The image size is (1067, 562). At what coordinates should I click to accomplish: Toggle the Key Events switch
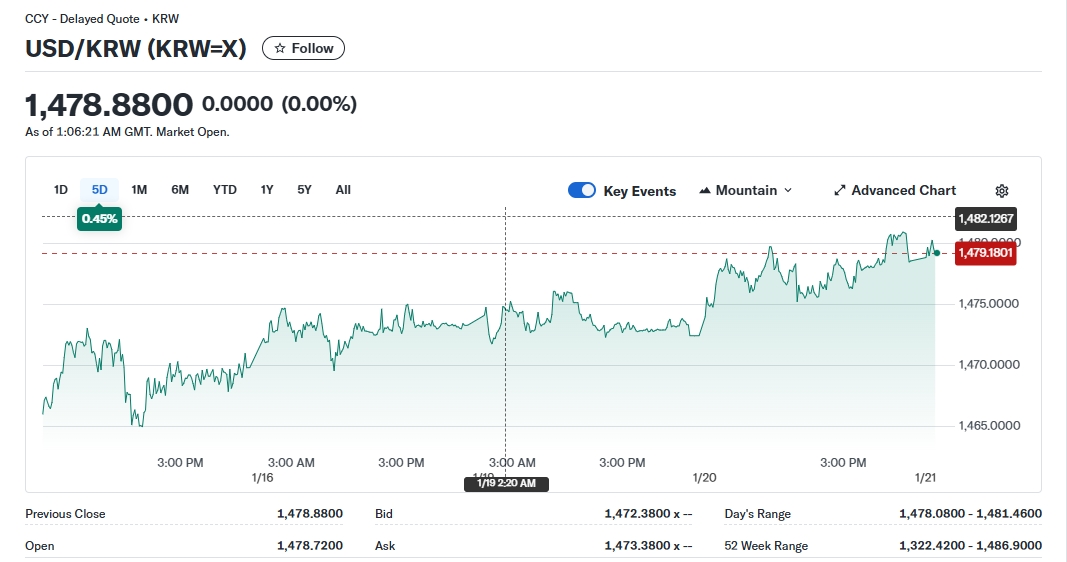[x=582, y=191]
